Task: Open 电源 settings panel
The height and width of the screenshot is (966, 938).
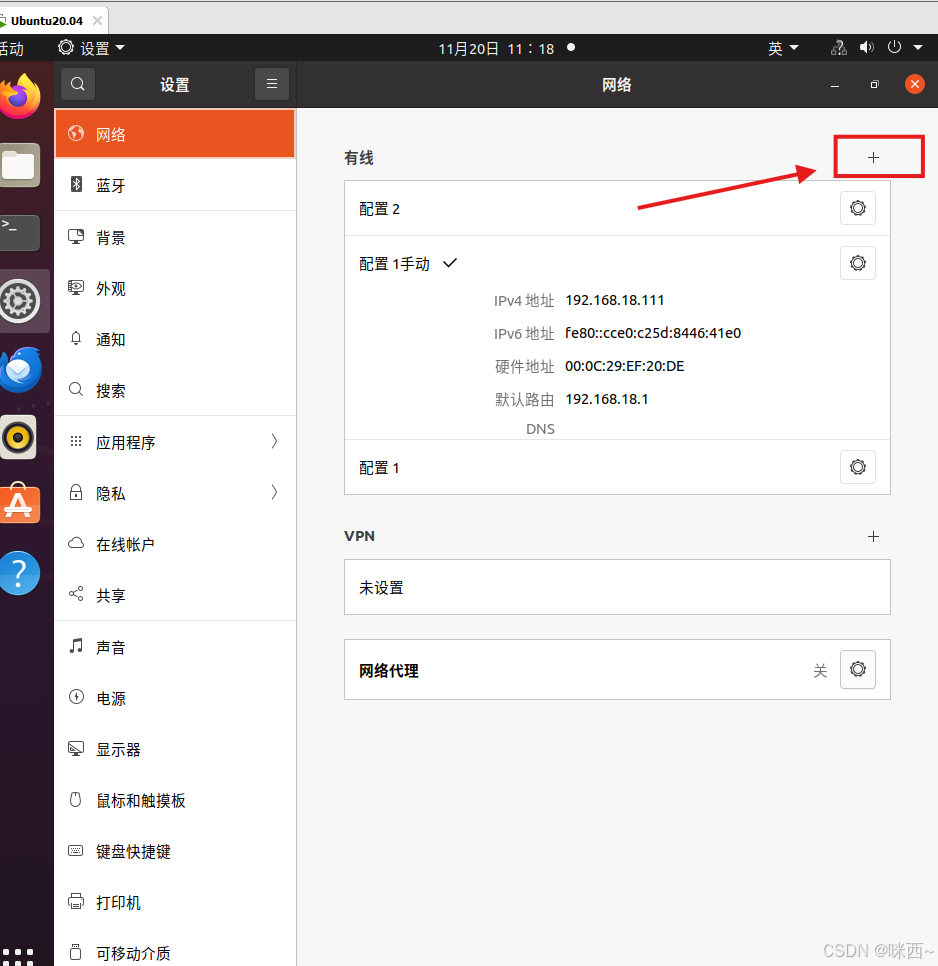Action: 175,698
